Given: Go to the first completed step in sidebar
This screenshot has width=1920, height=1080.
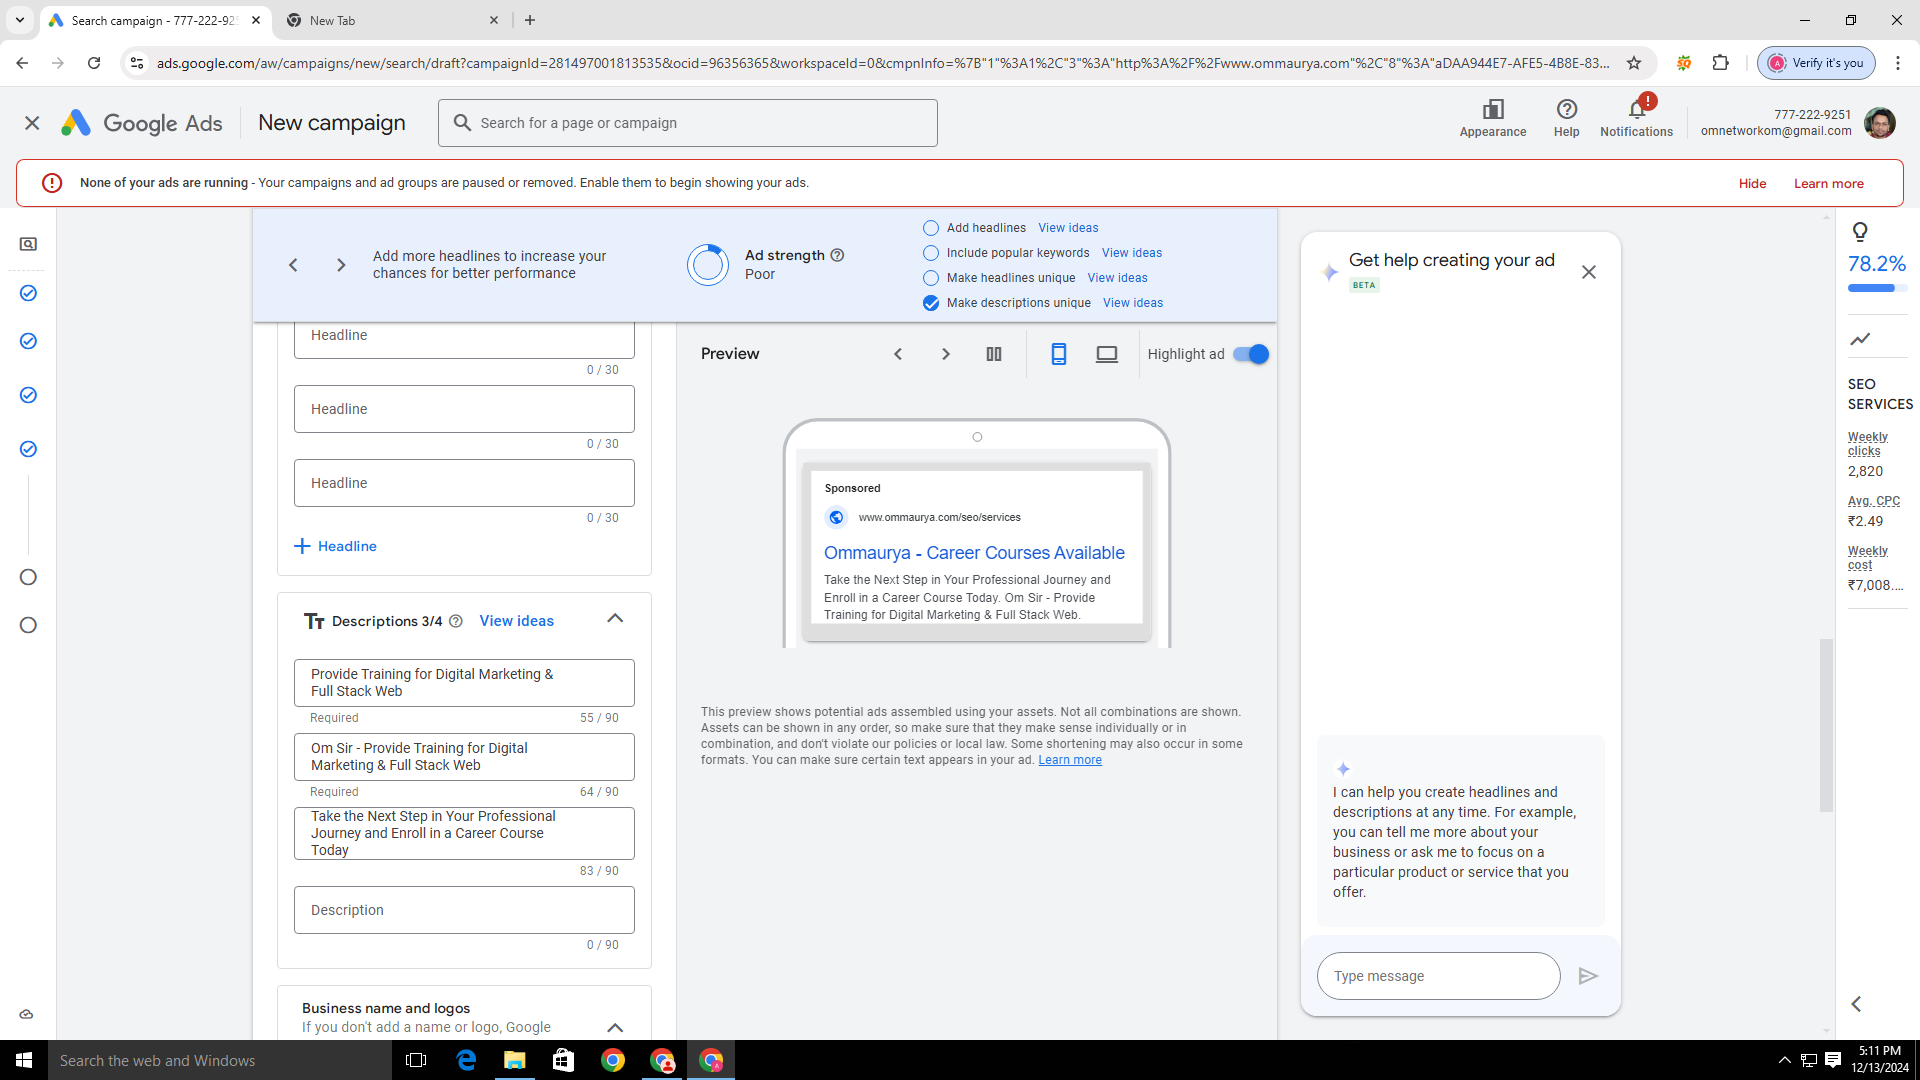Looking at the screenshot, I should coord(28,293).
